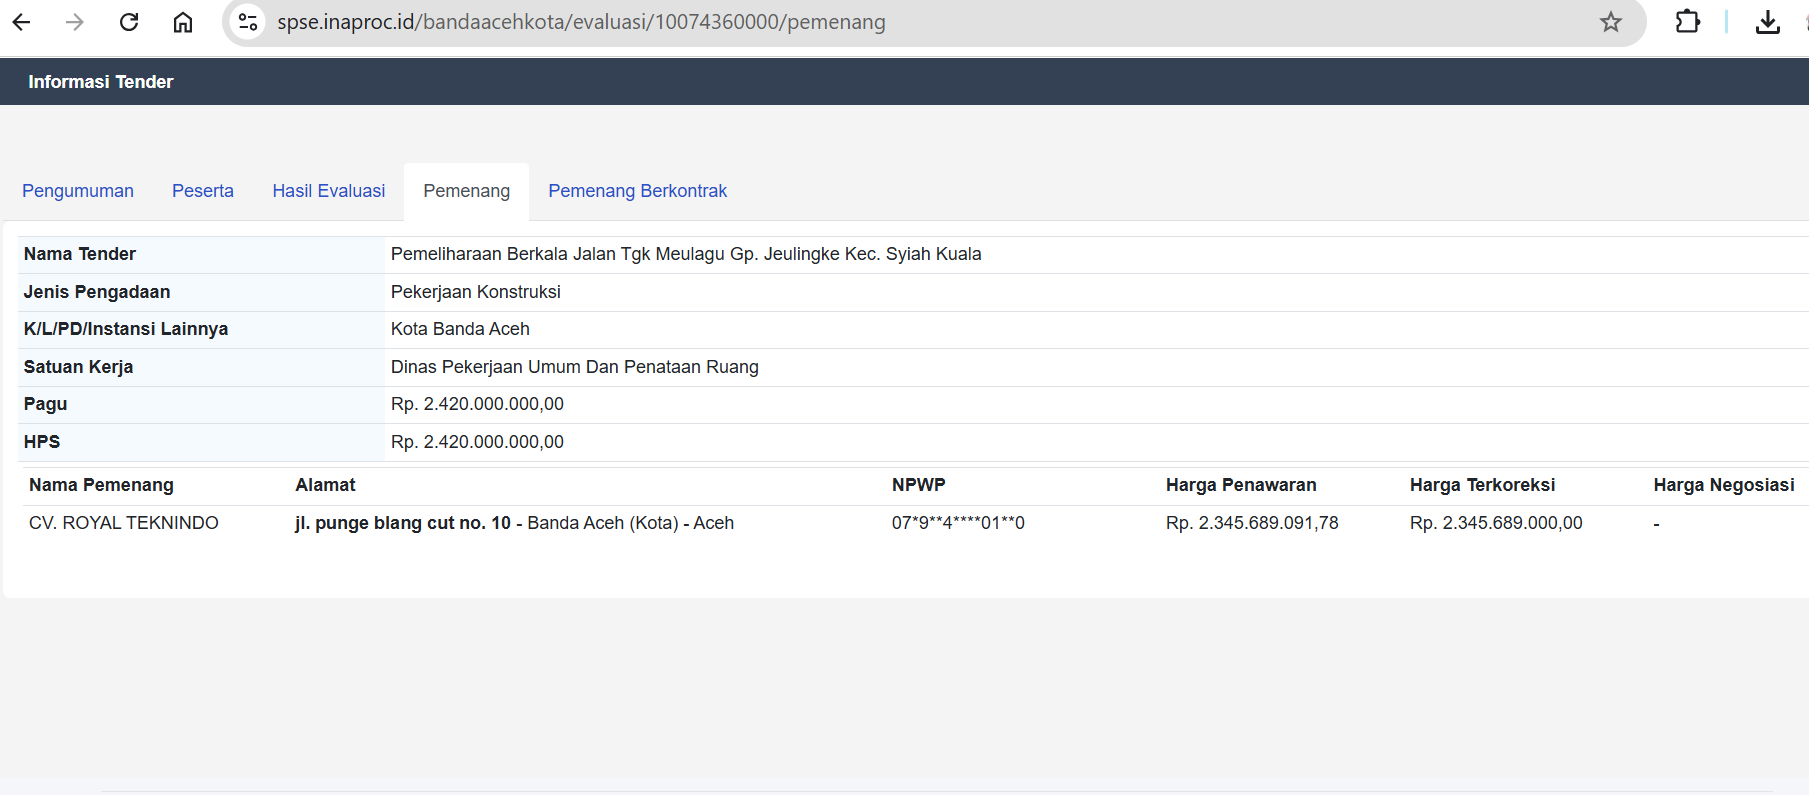
Task: Open the Peserta tab
Action: pyautogui.click(x=203, y=191)
